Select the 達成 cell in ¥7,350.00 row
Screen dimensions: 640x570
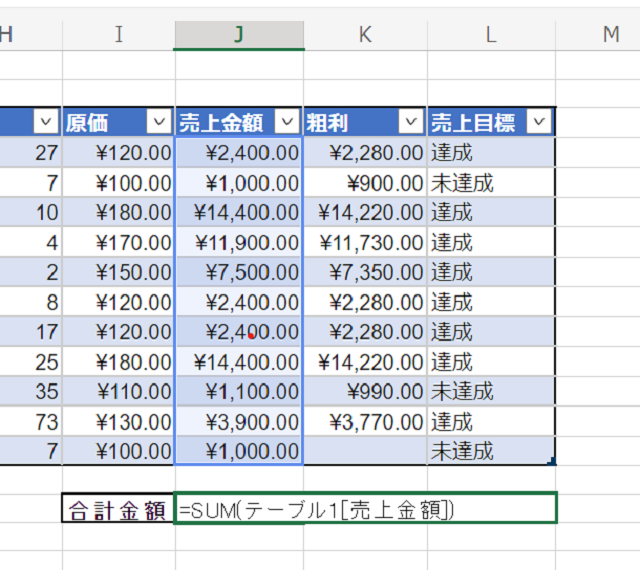point(491,272)
